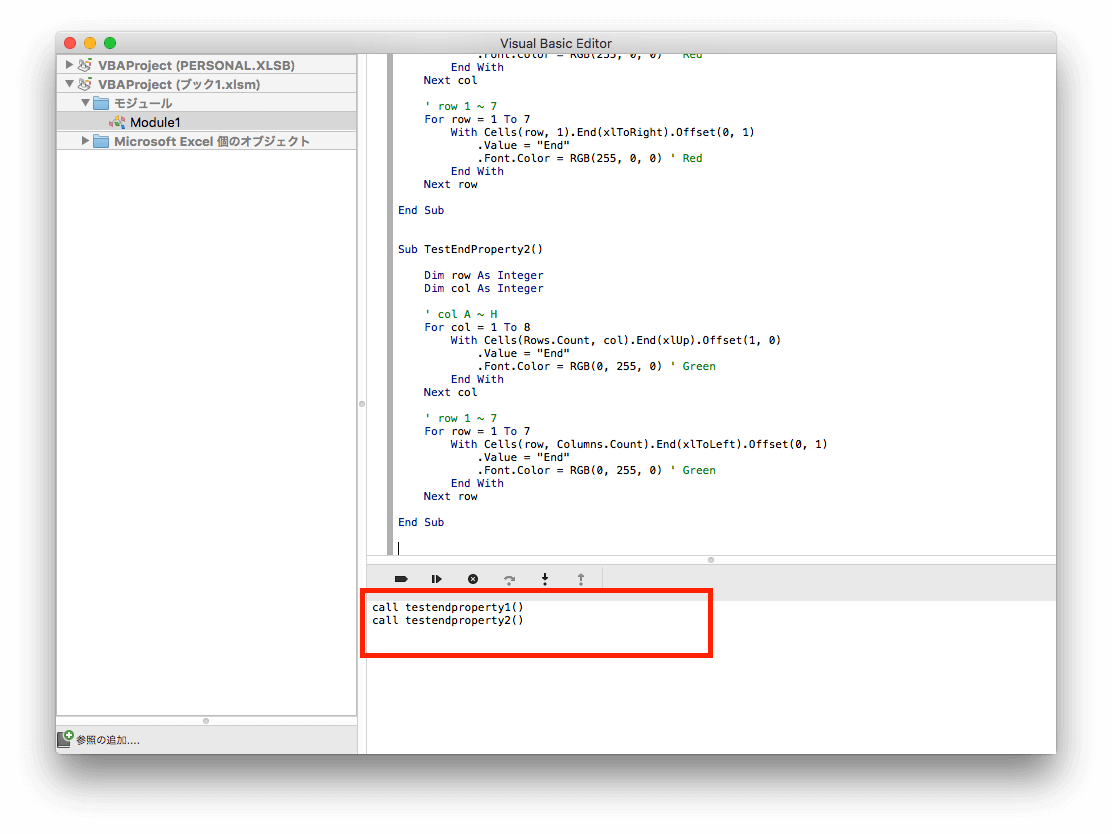Select VBAProject (ブック1.xlsm) label

pyautogui.click(x=179, y=84)
